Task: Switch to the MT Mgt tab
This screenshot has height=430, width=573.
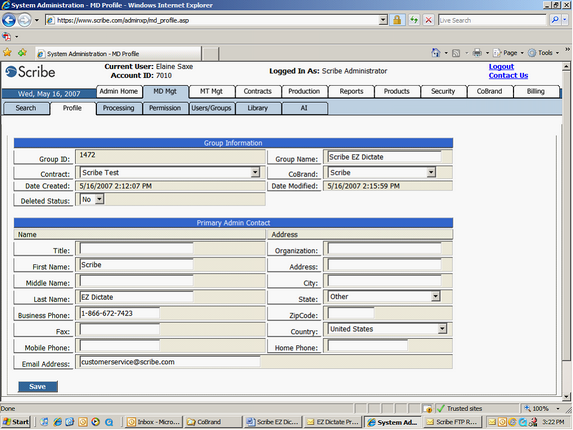Action: coord(211,91)
